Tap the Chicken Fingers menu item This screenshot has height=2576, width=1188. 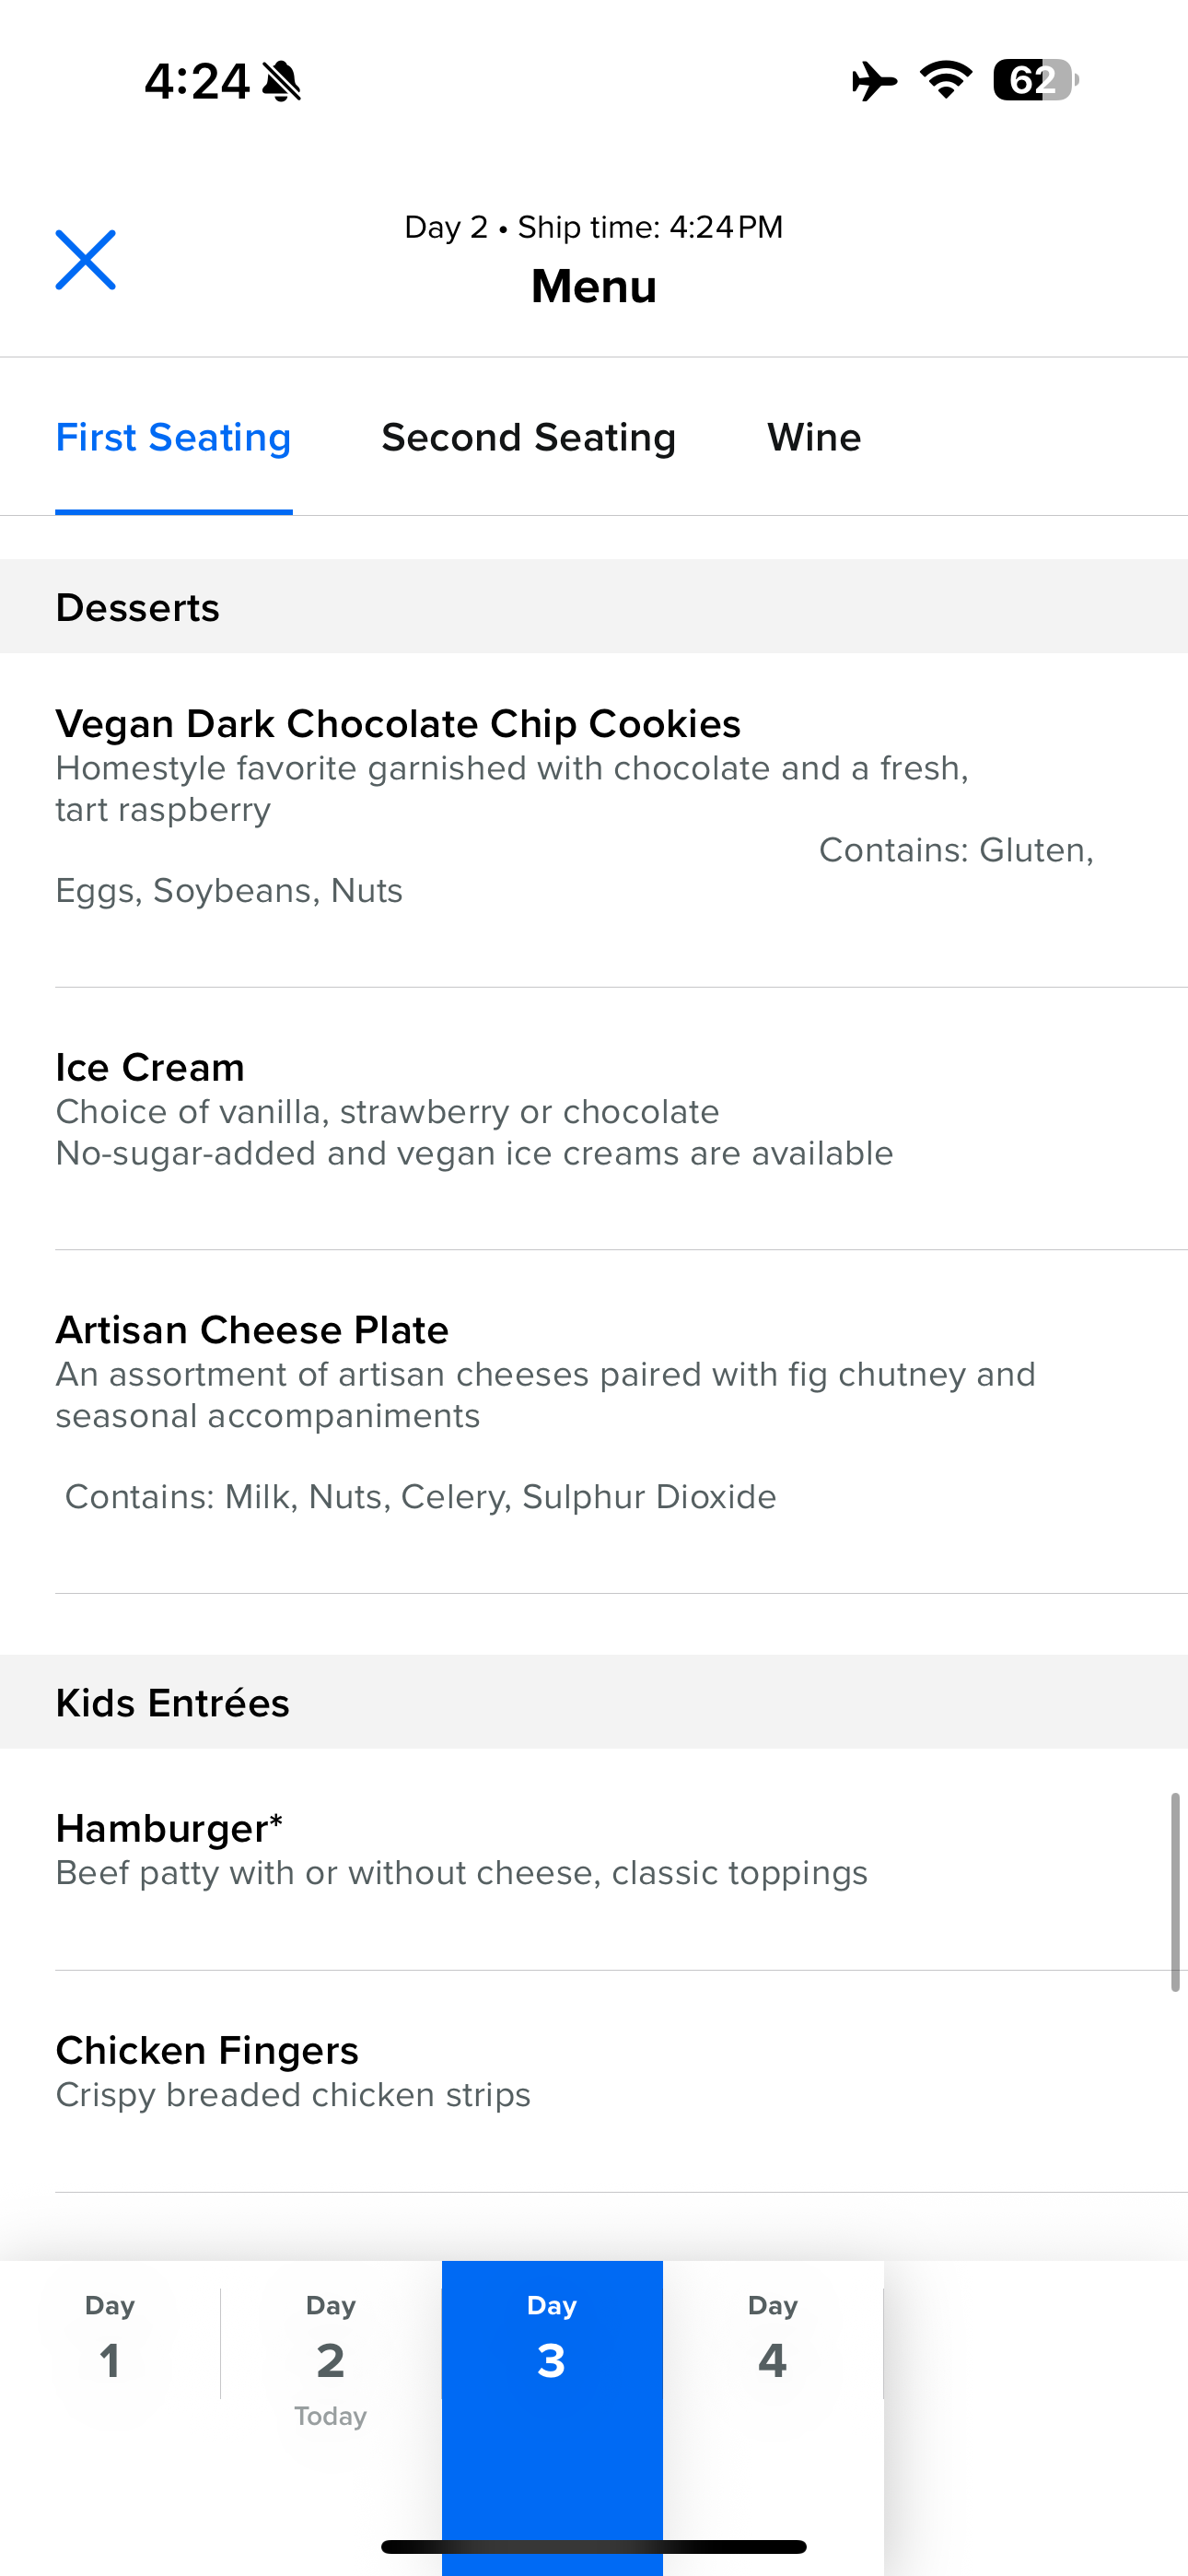tap(207, 2051)
